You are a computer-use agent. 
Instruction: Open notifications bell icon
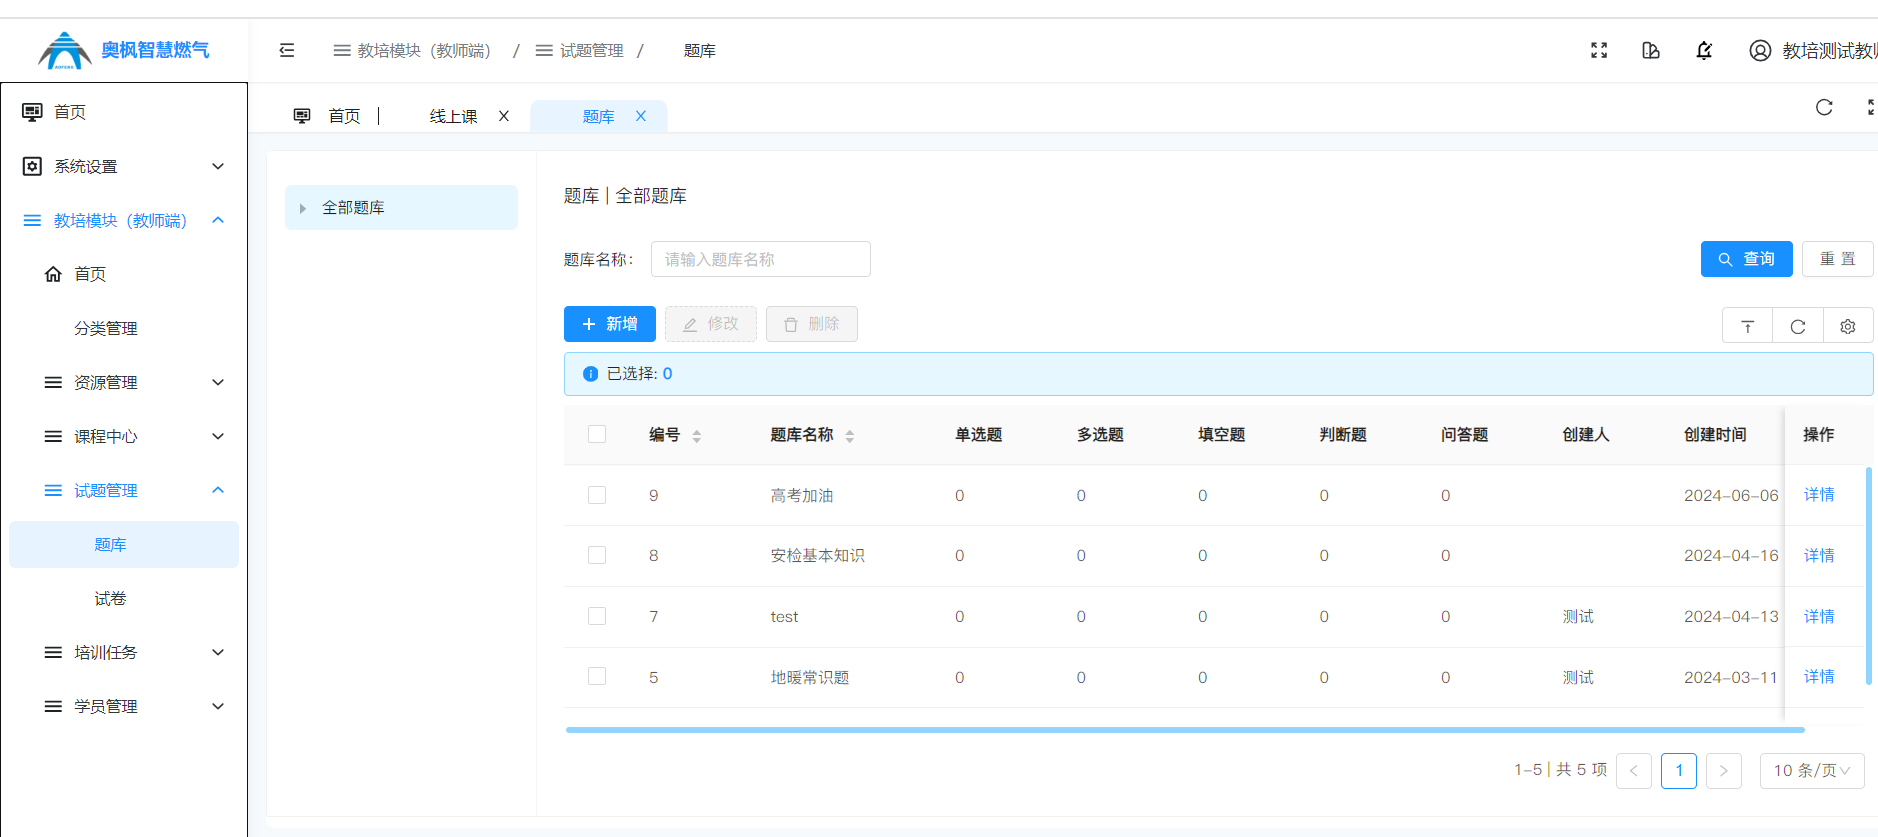click(1704, 50)
